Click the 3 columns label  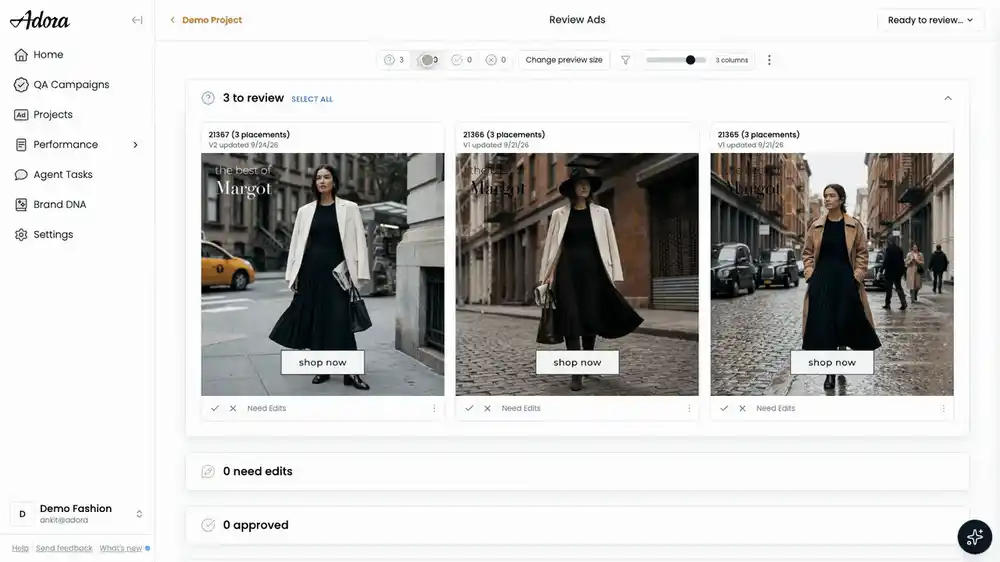click(x=732, y=60)
